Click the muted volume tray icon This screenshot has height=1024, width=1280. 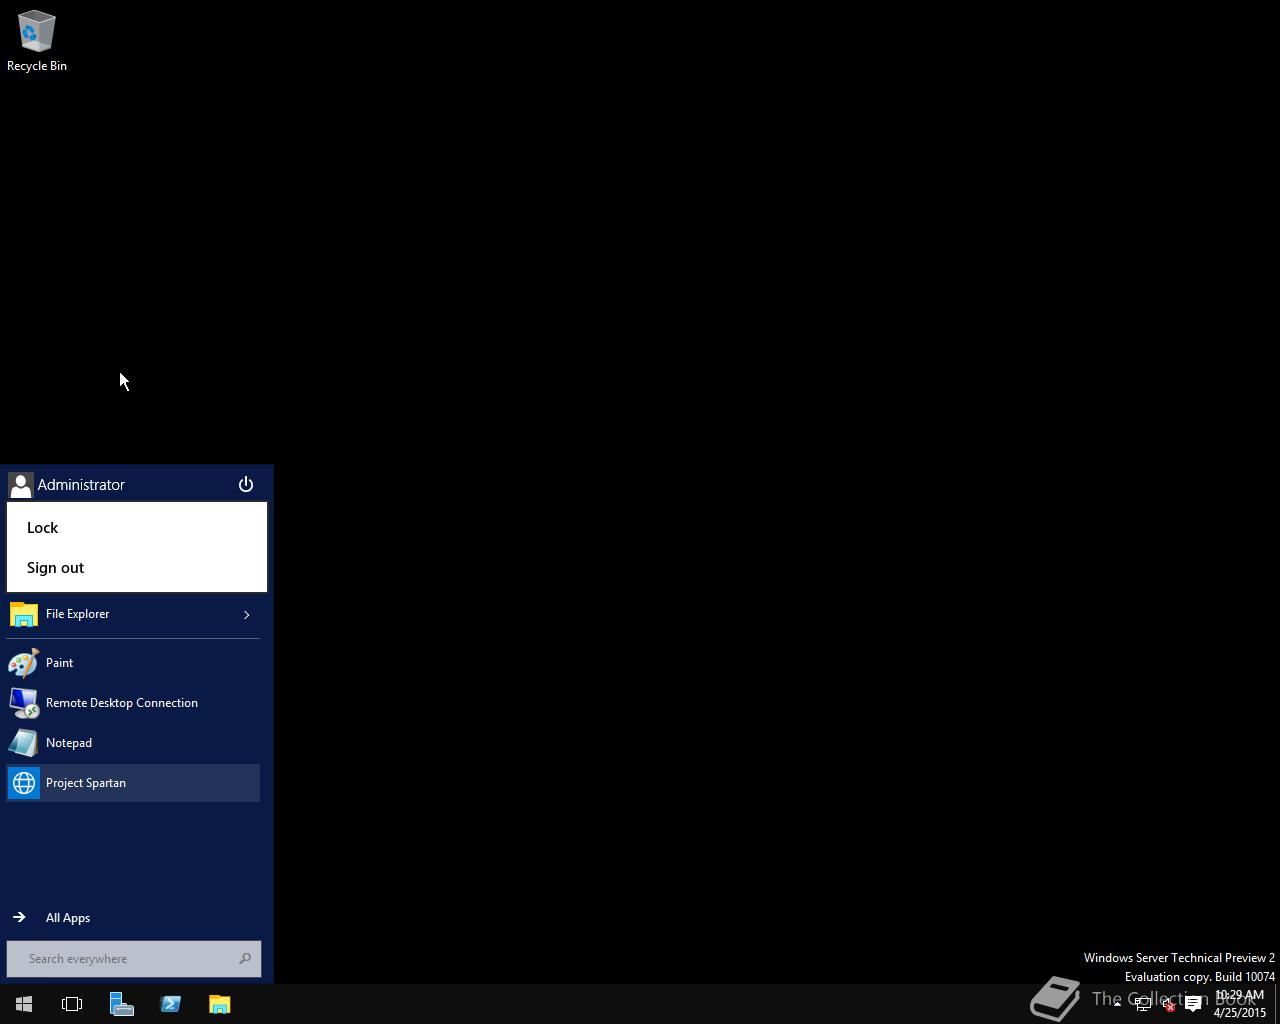point(1168,1004)
